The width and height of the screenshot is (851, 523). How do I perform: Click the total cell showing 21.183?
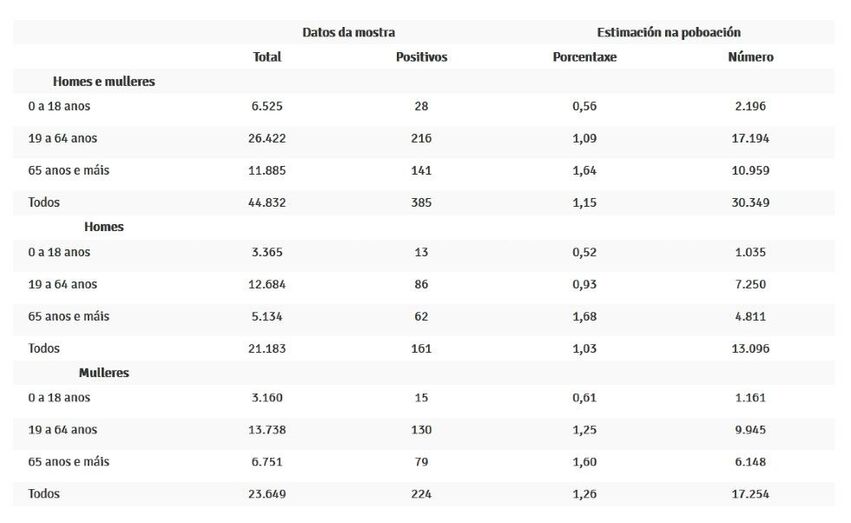[267, 349]
